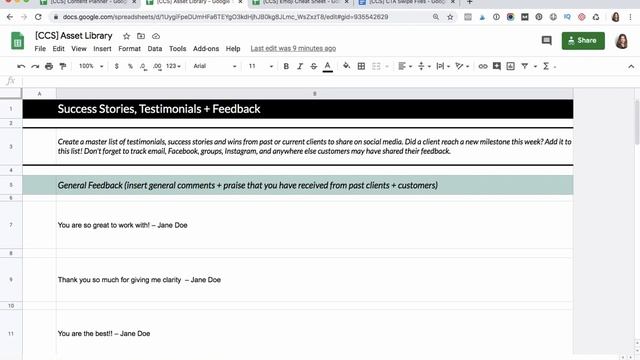
Task: Select row 7 header
Action: pos(11,225)
